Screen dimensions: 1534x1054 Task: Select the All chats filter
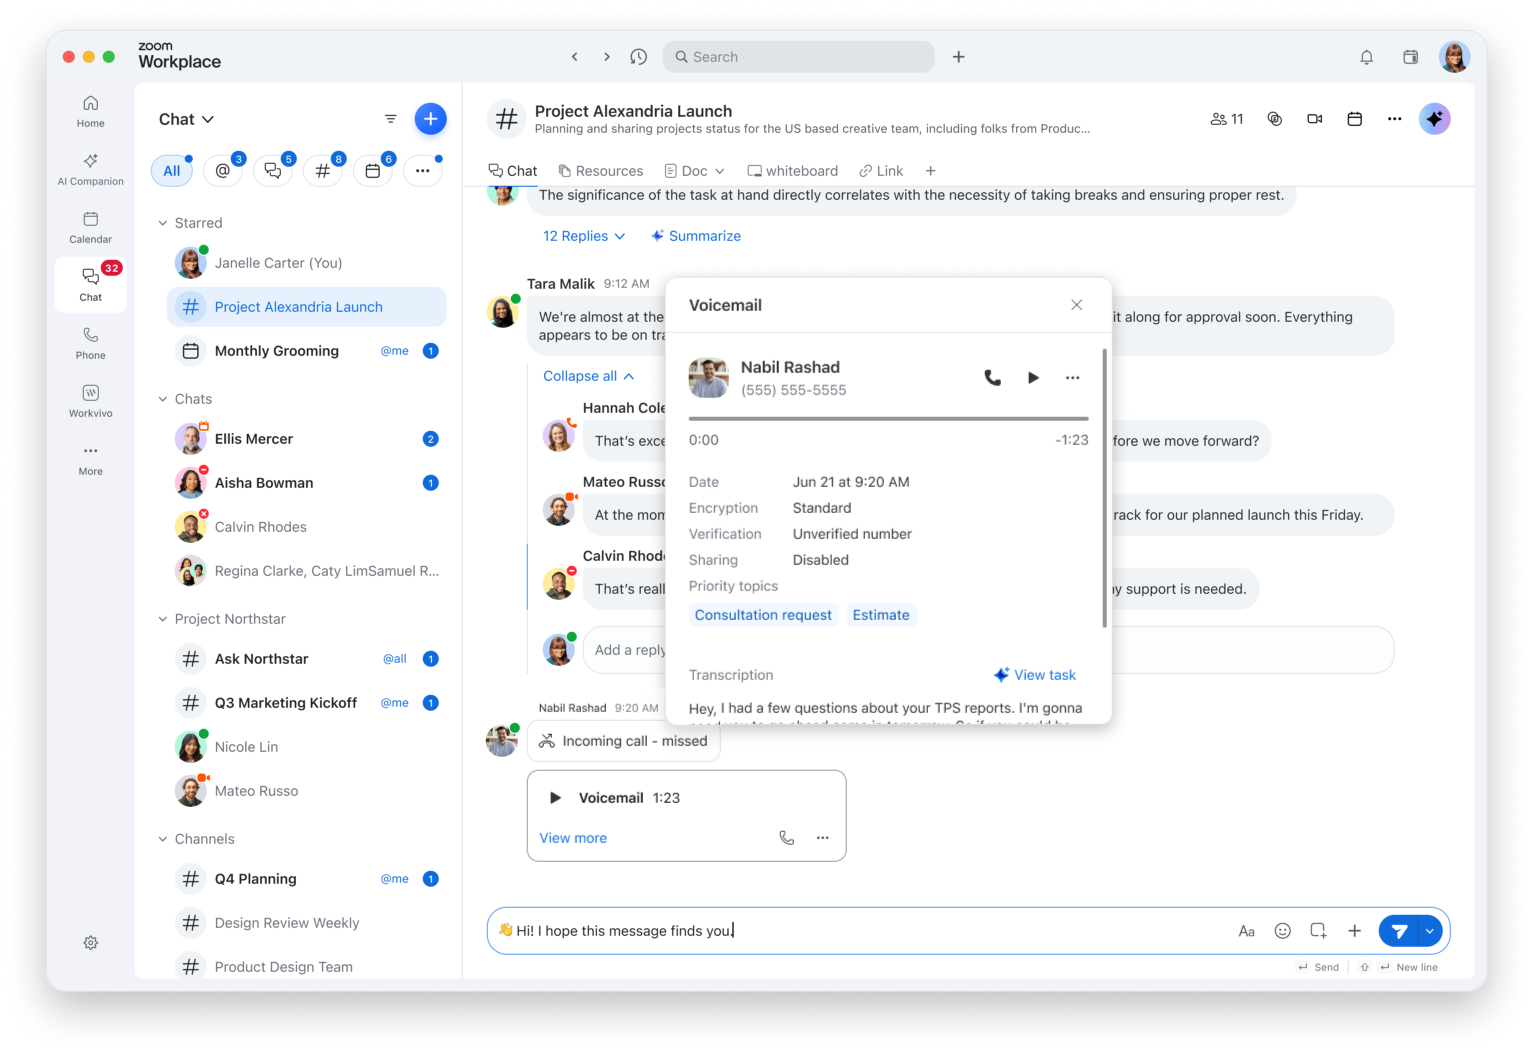172,171
